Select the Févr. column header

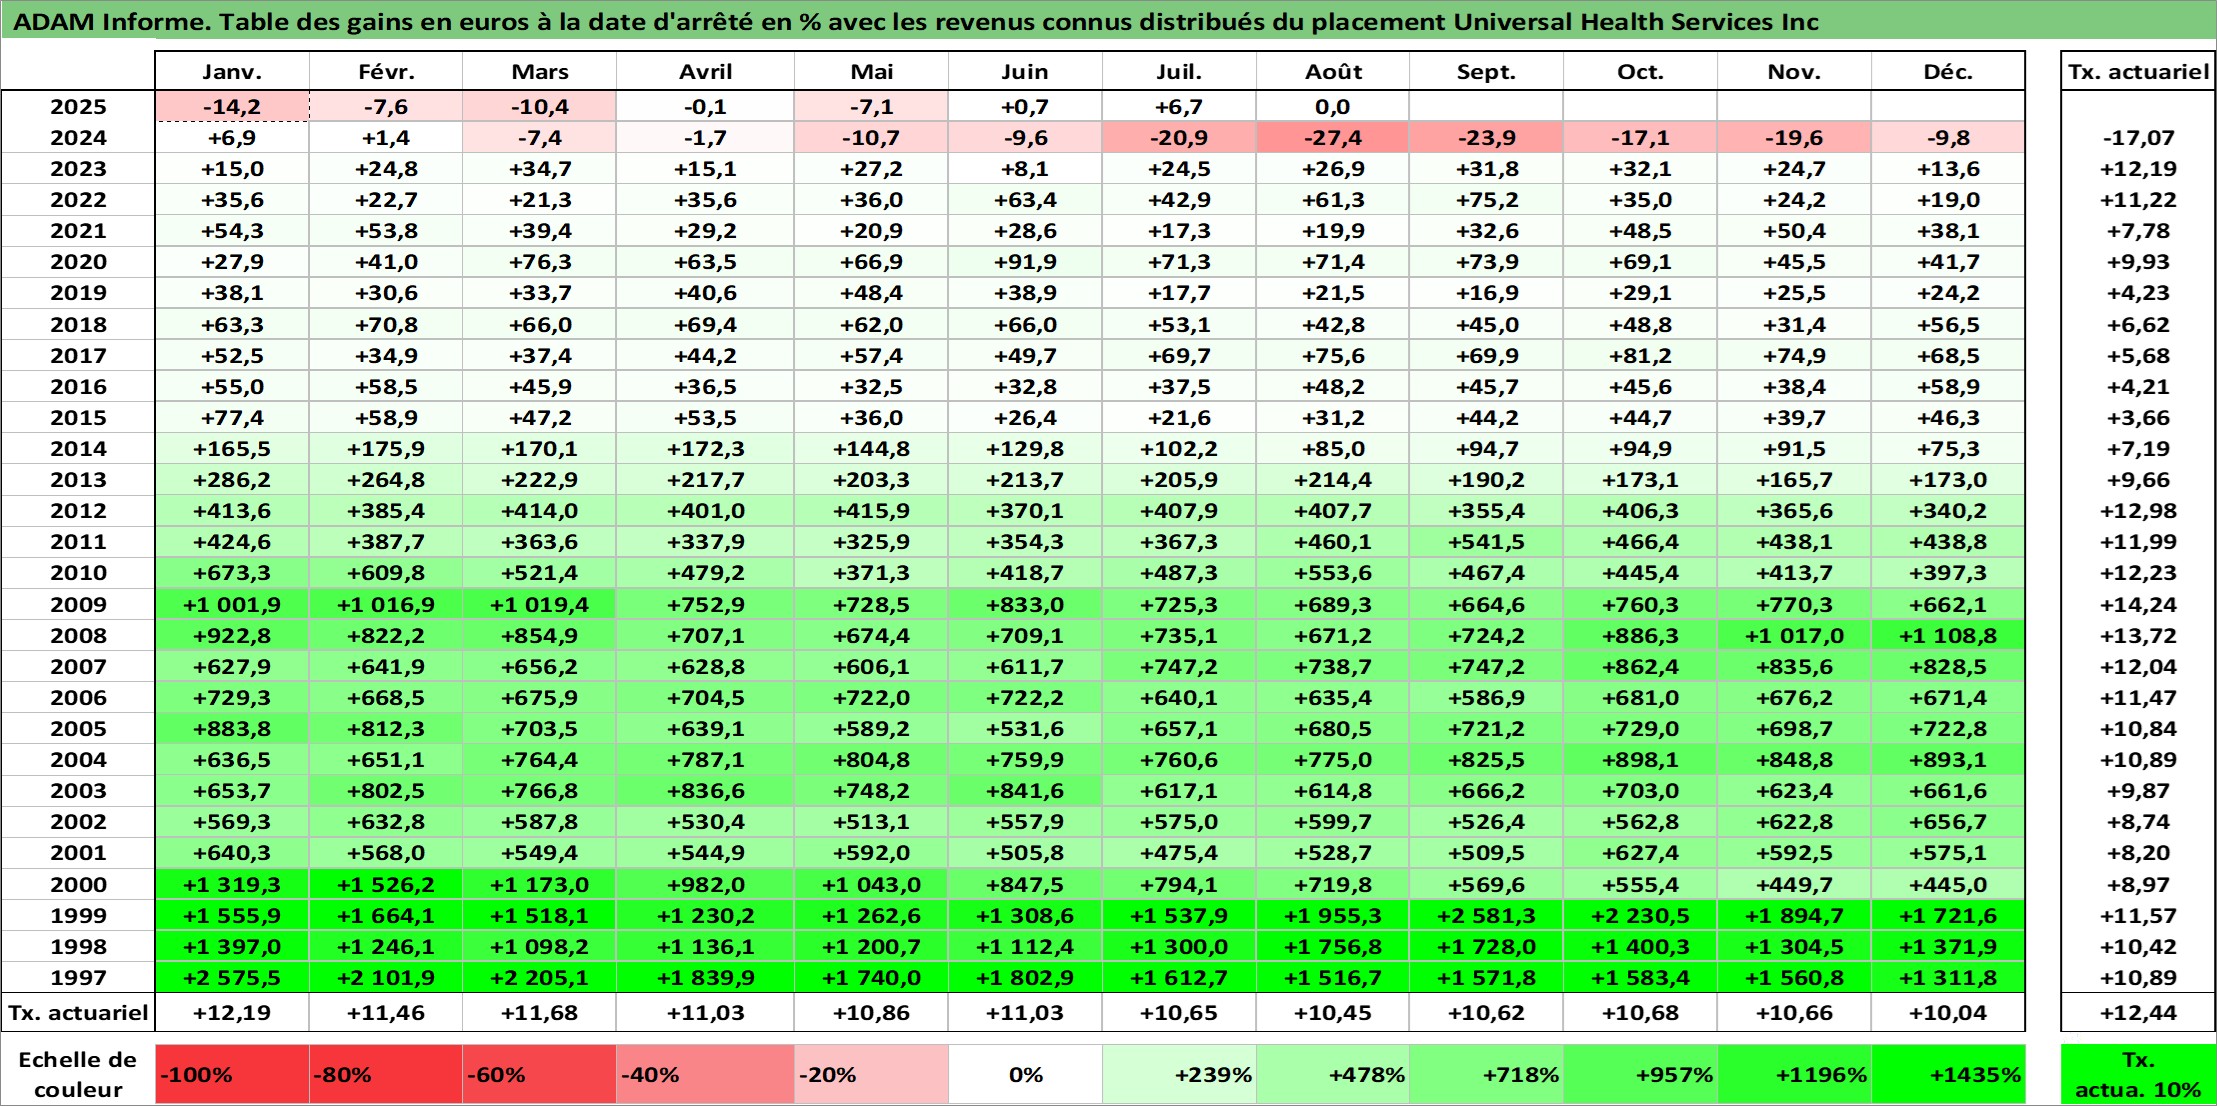click(x=386, y=71)
